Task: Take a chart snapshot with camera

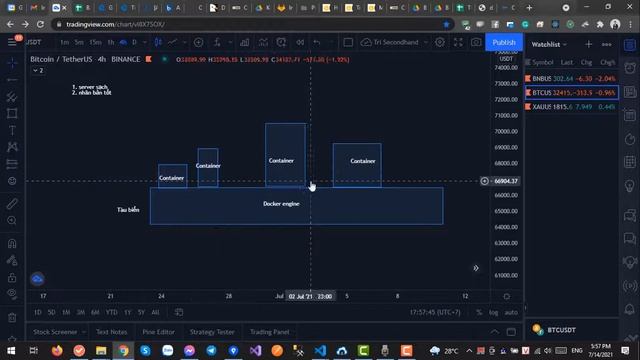Action: click(x=476, y=42)
